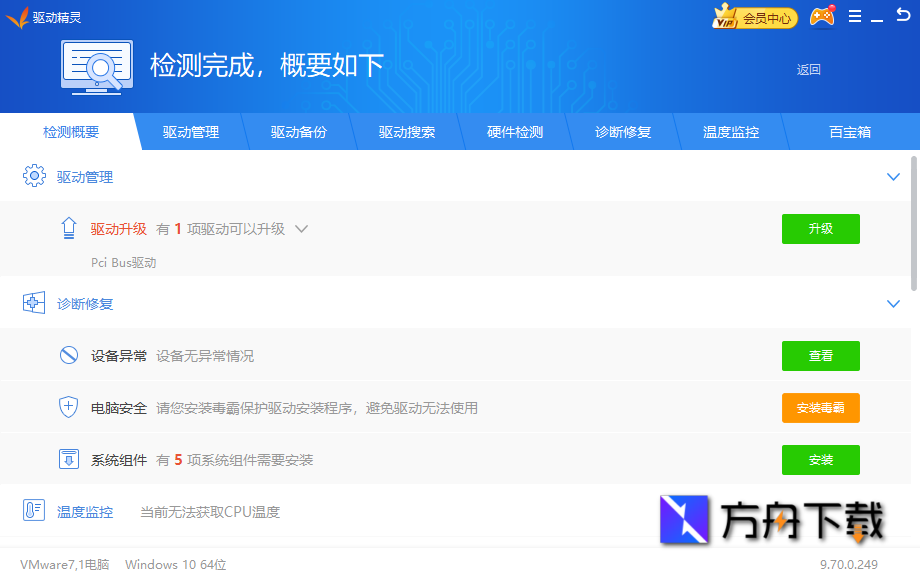
Task: Click the 设备异常 status icon
Action: [68, 355]
